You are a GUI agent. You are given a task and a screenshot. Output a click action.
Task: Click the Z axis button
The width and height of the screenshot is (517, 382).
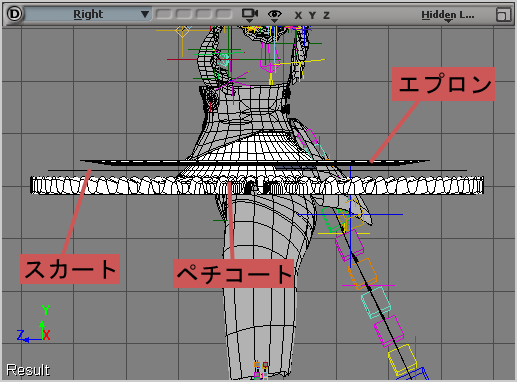(326, 15)
